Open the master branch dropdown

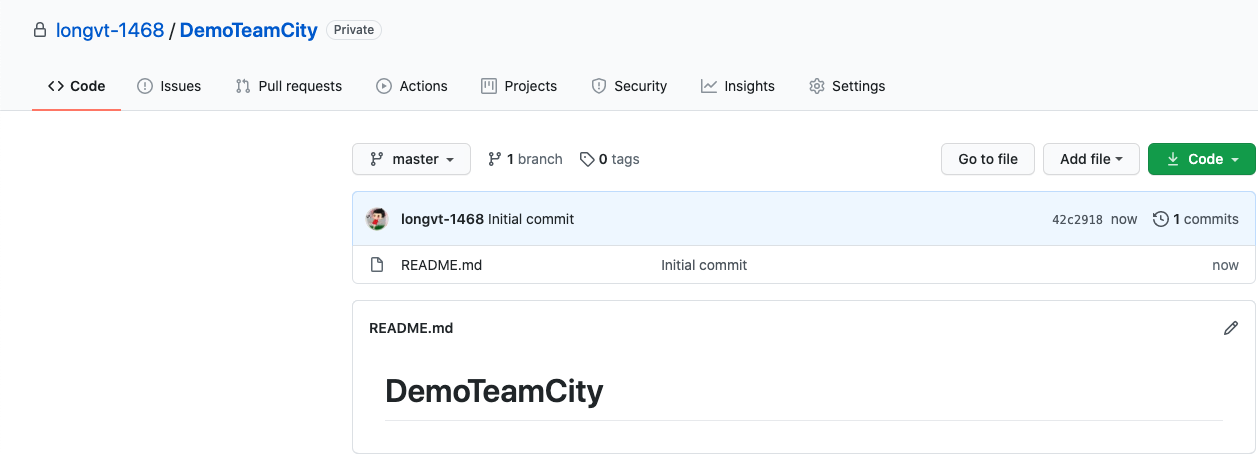411,159
